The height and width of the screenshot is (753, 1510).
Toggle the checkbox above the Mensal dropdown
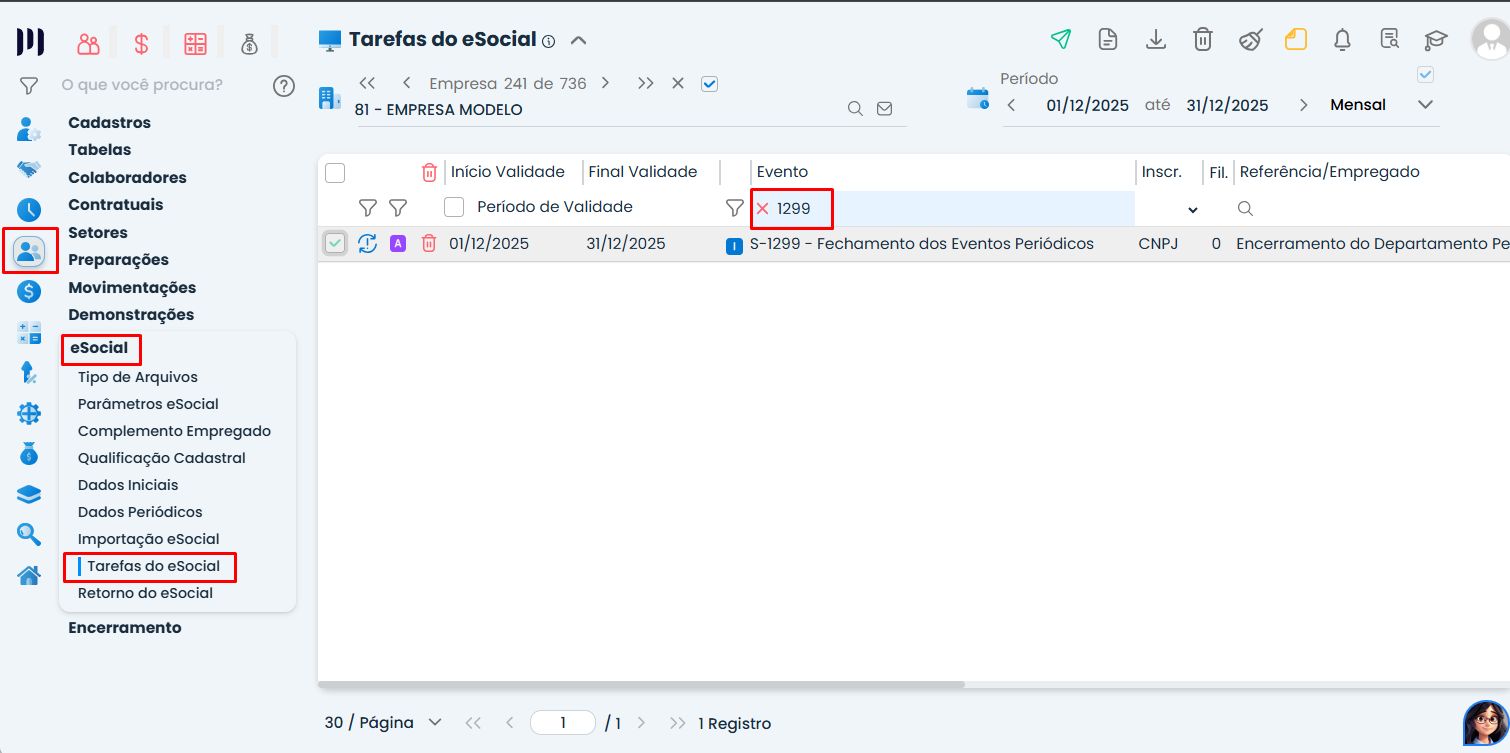pos(1426,74)
